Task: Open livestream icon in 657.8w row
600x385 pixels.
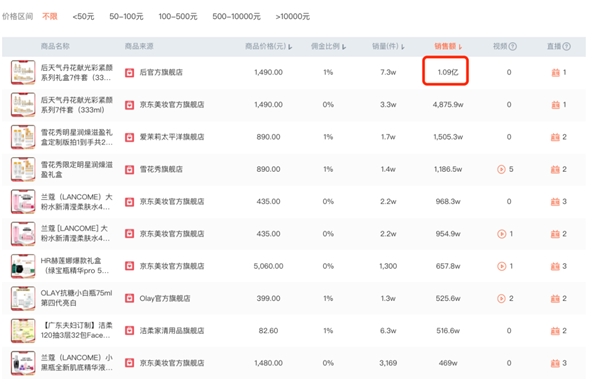Action: [555, 266]
